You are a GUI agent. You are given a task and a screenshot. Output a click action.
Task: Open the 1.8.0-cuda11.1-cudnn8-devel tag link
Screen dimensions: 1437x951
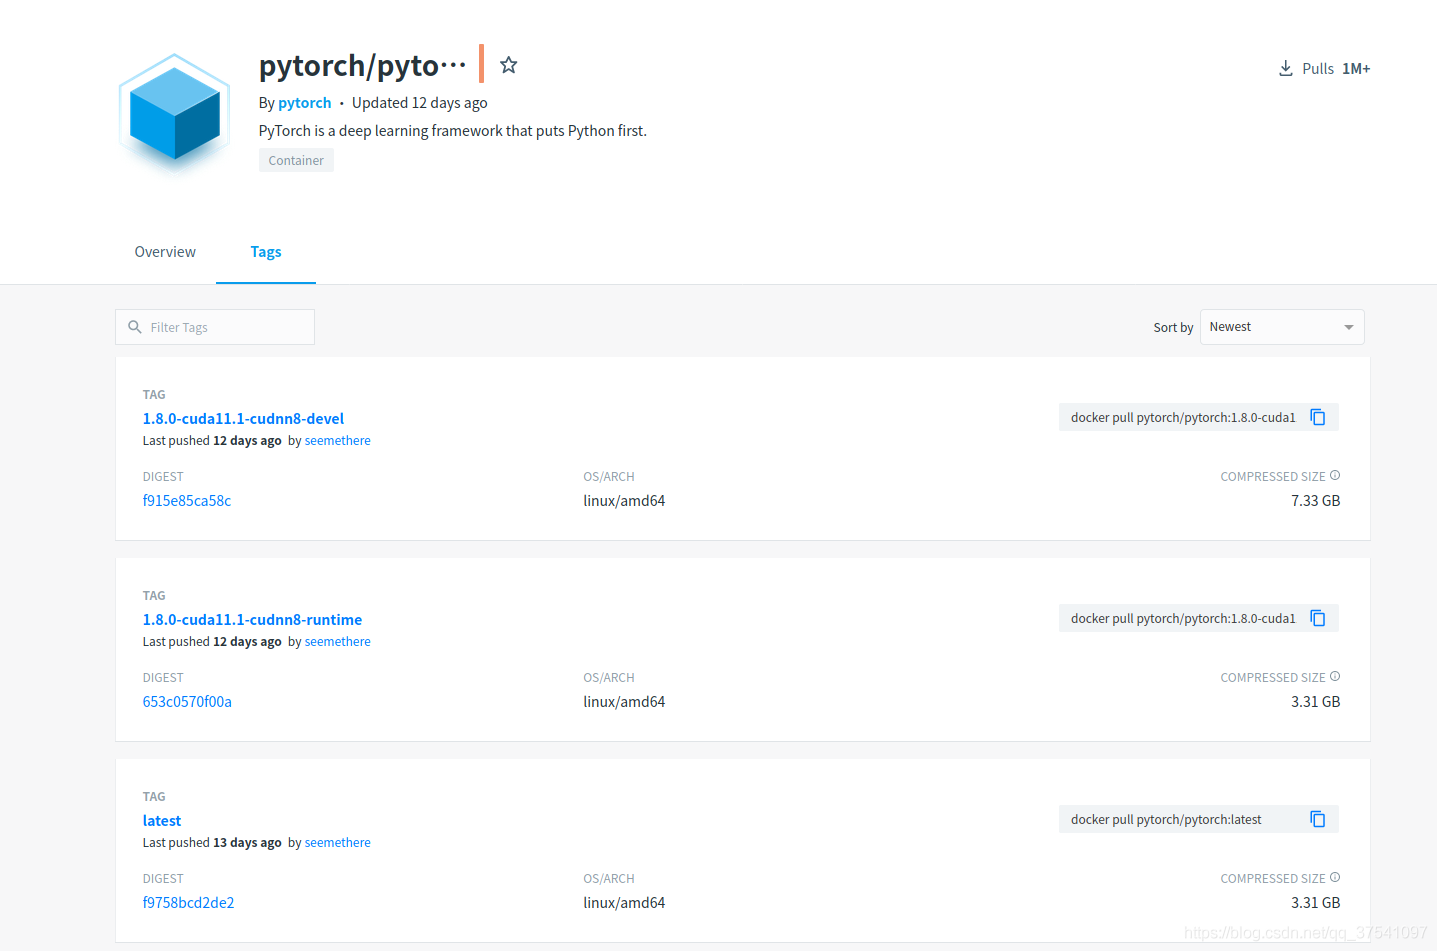(243, 419)
